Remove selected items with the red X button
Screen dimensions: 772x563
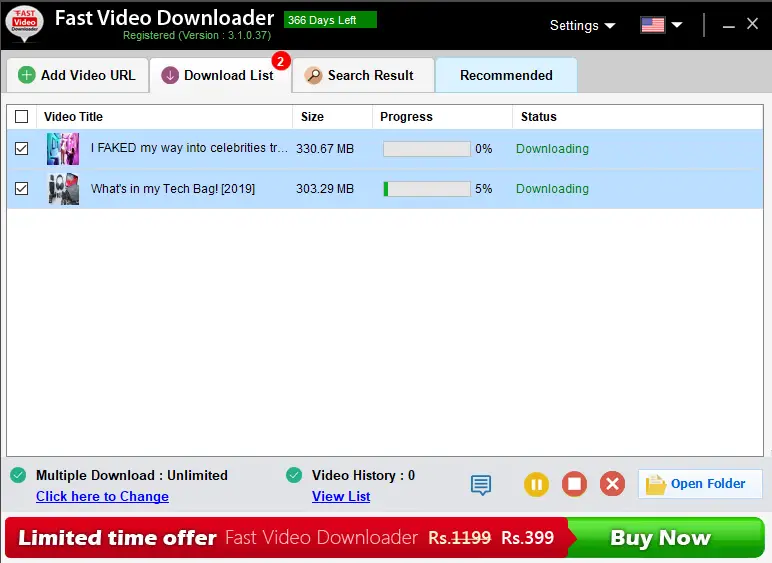tap(612, 484)
